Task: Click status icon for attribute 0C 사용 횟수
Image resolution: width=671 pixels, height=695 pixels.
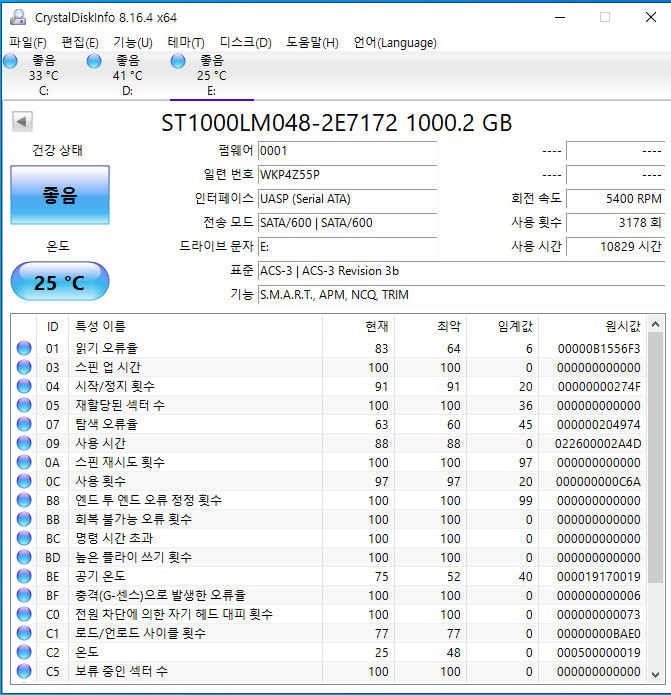Action: [24, 481]
